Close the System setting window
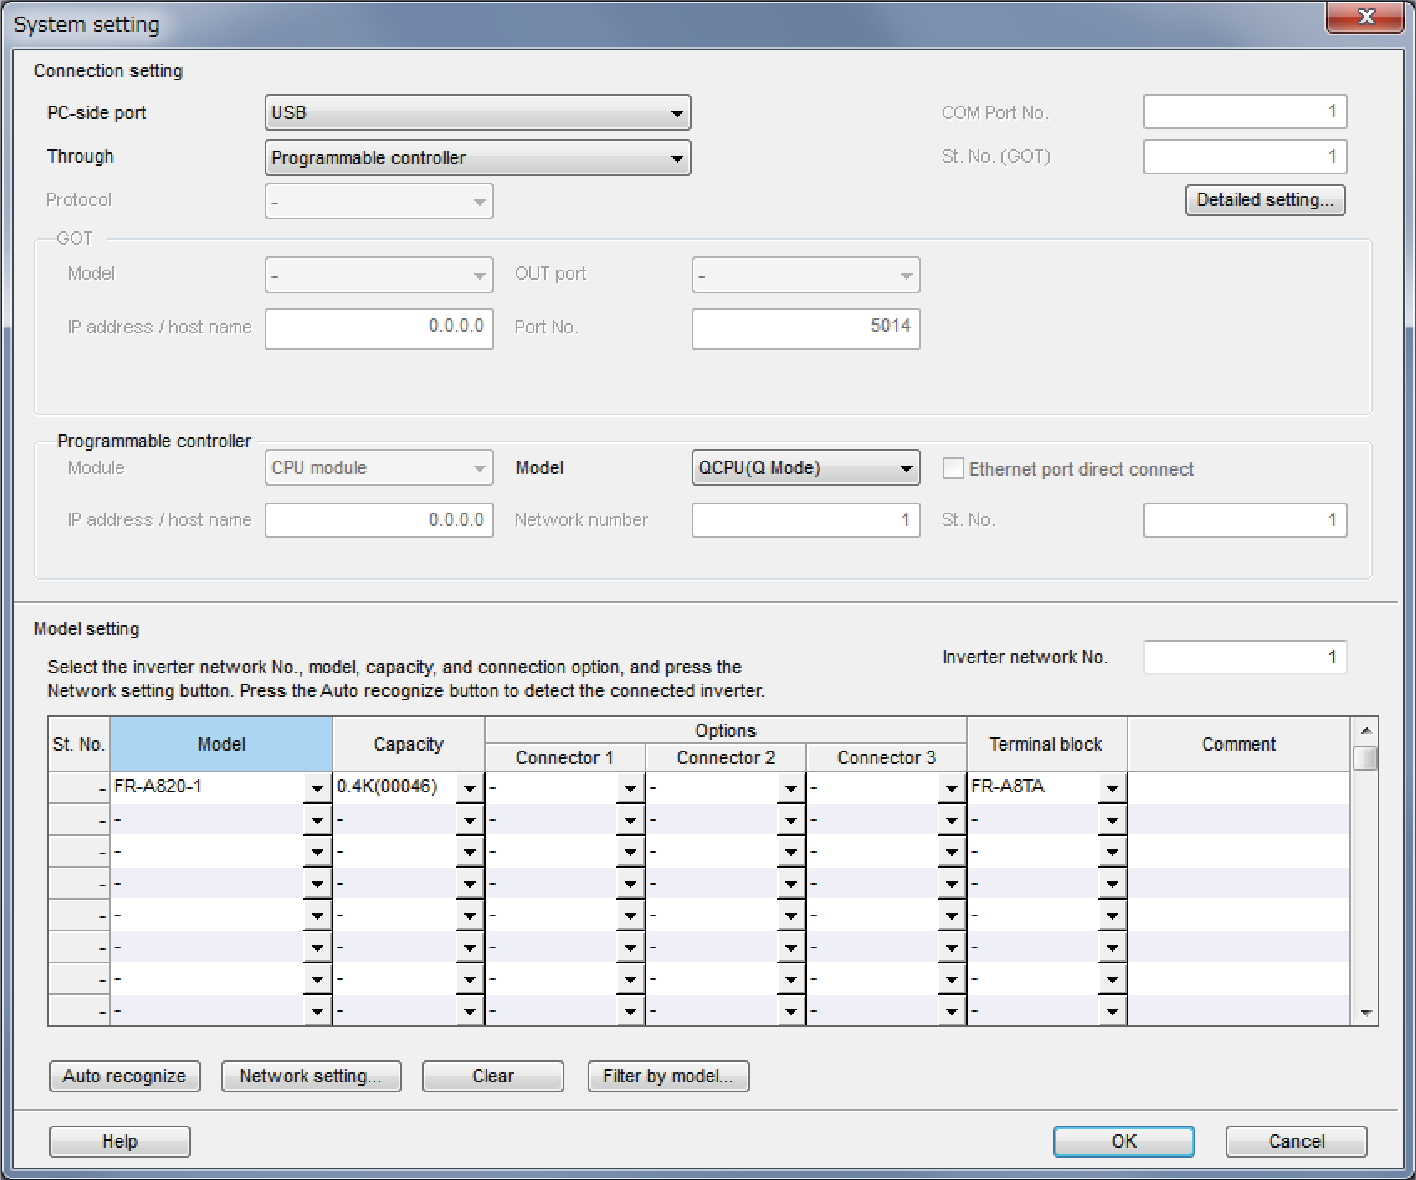The image size is (1416, 1180). (x=1365, y=17)
